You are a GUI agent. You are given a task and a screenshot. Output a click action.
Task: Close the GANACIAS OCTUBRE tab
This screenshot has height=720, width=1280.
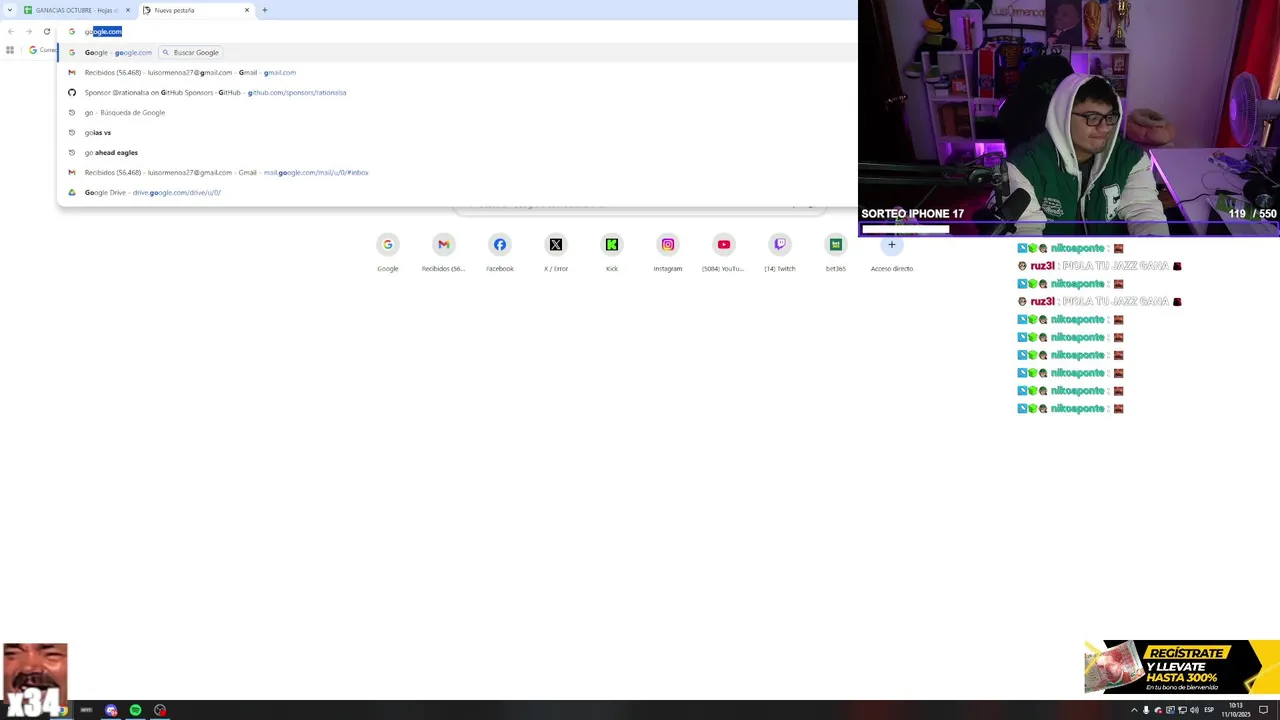(x=127, y=10)
